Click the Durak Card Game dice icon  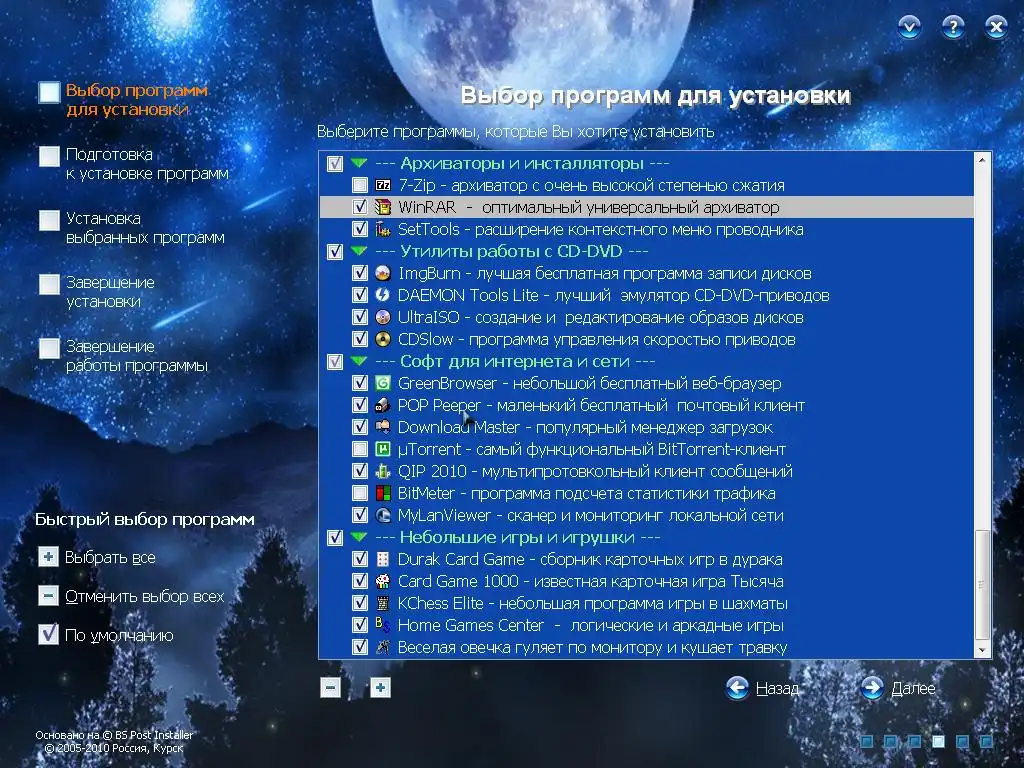[383, 559]
